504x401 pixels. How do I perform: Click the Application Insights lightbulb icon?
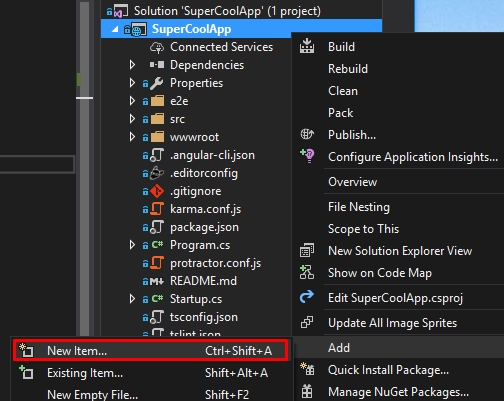click(307, 156)
